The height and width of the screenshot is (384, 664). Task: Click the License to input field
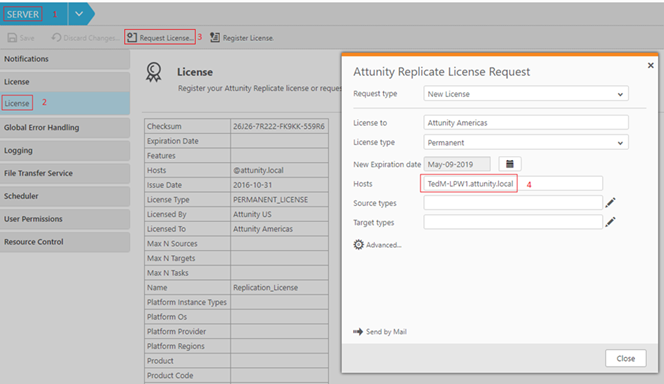[x=526, y=123]
